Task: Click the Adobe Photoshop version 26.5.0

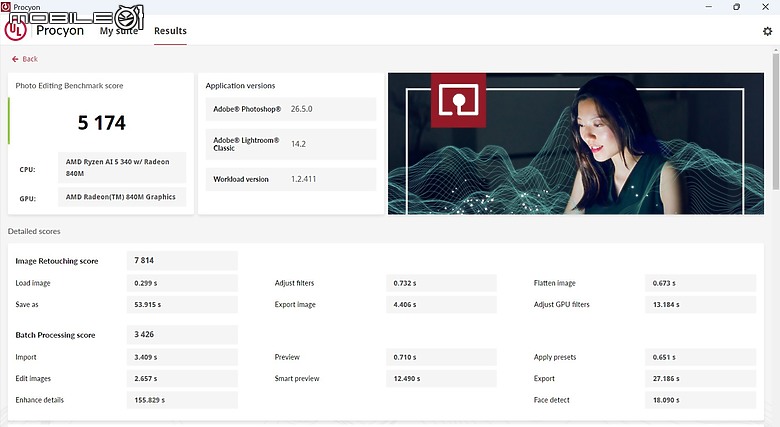Action: pyautogui.click(x=301, y=109)
